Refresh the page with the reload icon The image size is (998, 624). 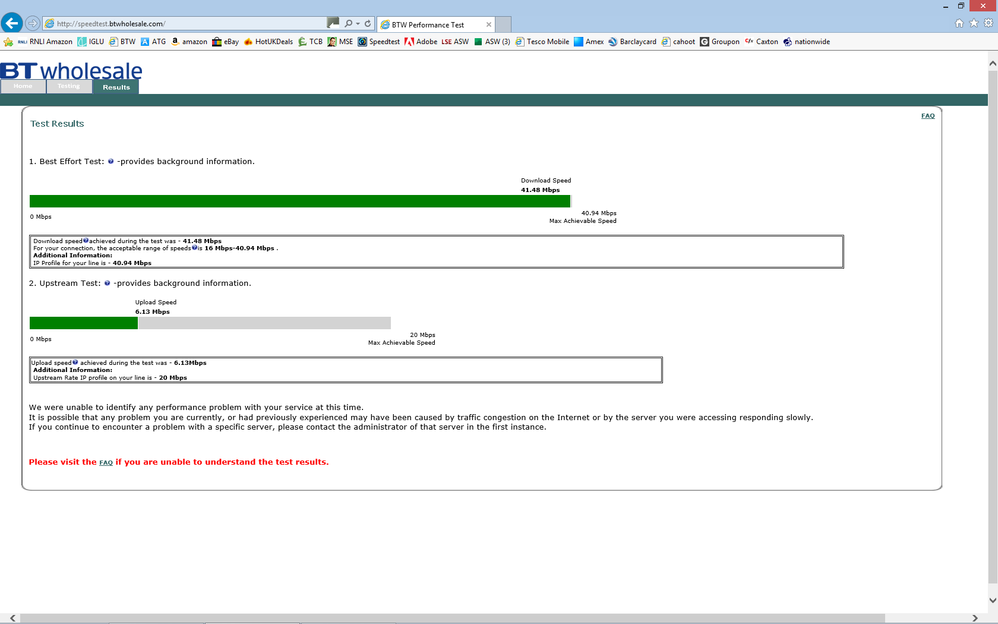click(368, 24)
